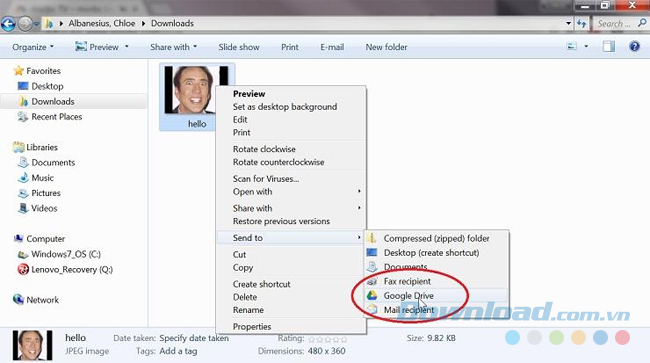This screenshot has width=650, height=363.
Task: Click Albanesius, Chloe in breadcrumb
Action: (102, 23)
